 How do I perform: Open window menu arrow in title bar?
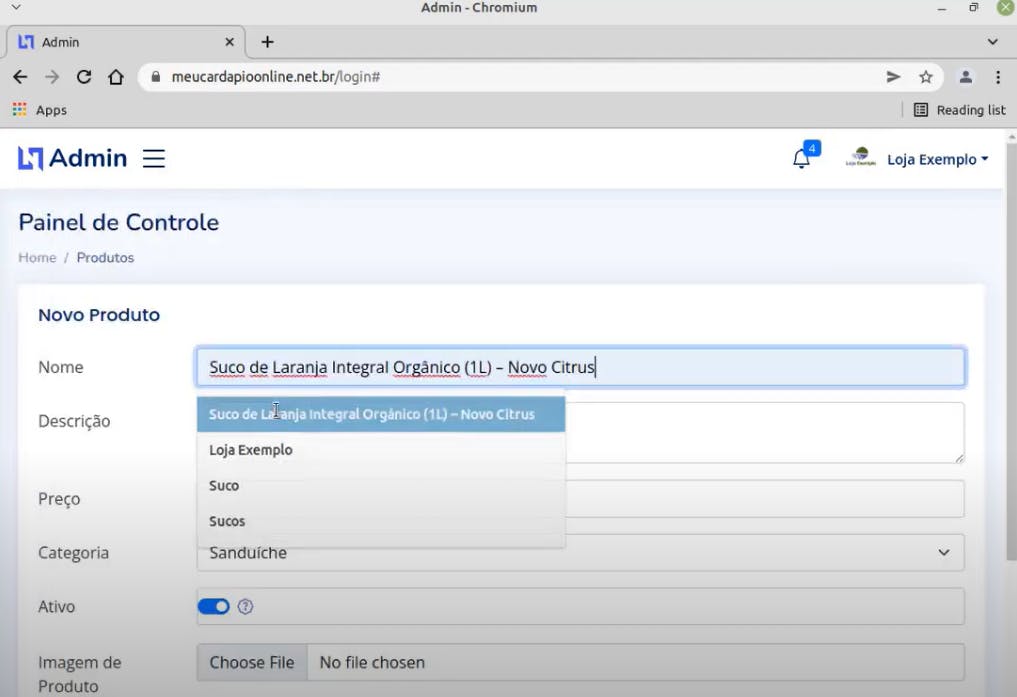coord(16,8)
